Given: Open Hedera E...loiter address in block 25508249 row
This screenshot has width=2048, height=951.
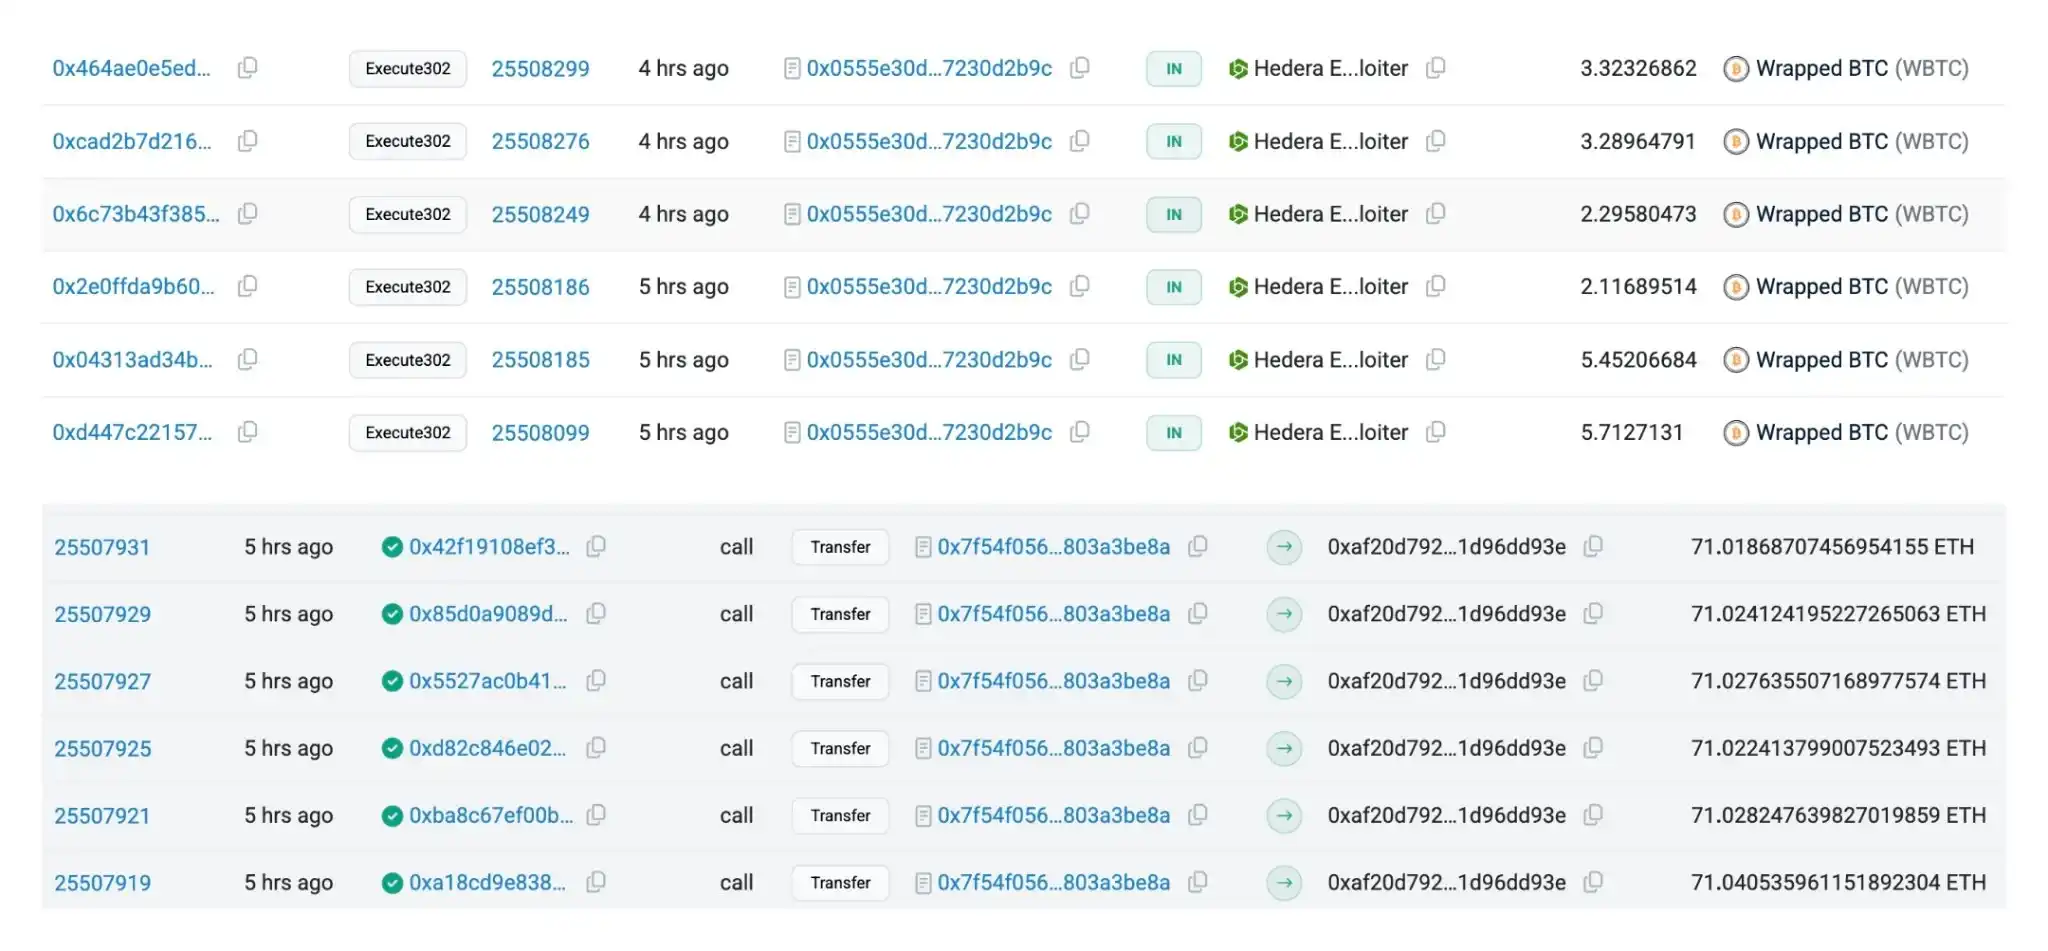Looking at the screenshot, I should 1330,214.
